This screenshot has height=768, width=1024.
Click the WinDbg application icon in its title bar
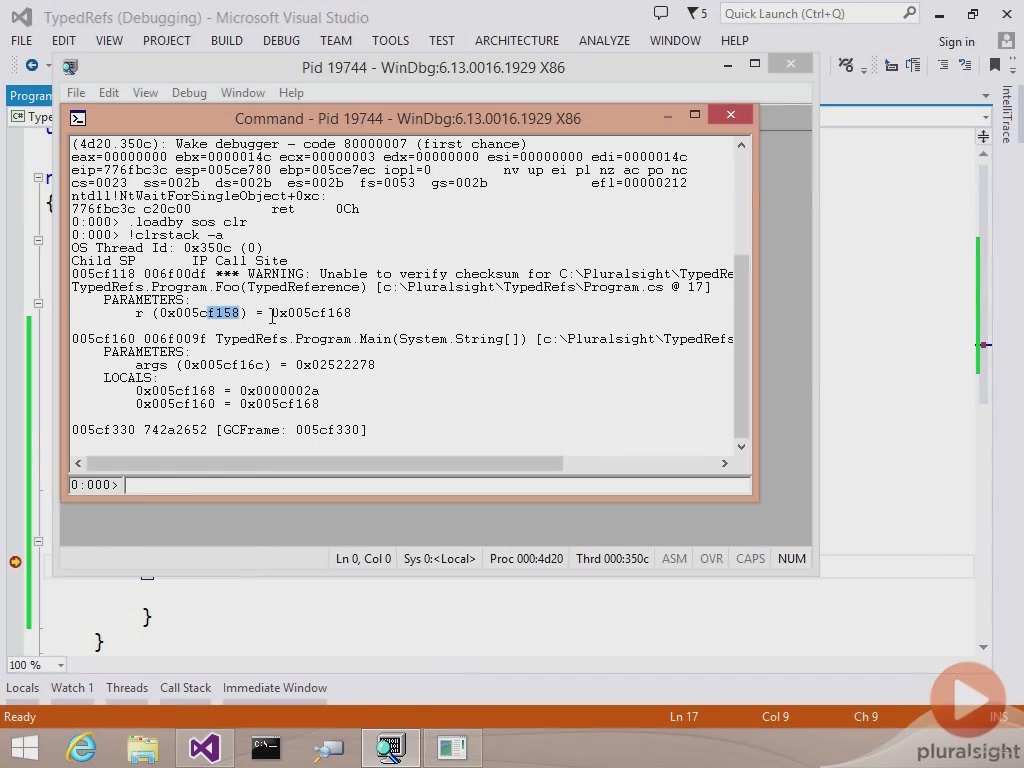tap(70, 67)
